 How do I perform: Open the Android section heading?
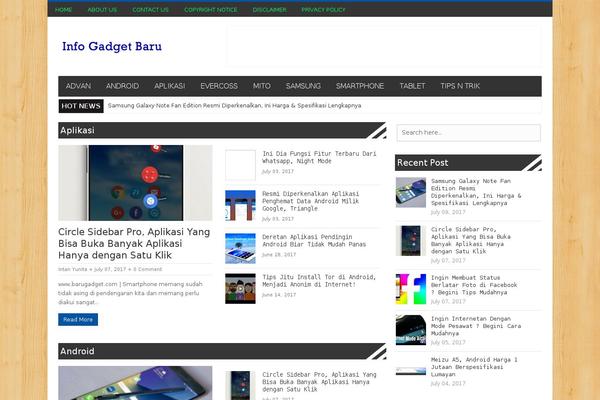[x=77, y=351]
